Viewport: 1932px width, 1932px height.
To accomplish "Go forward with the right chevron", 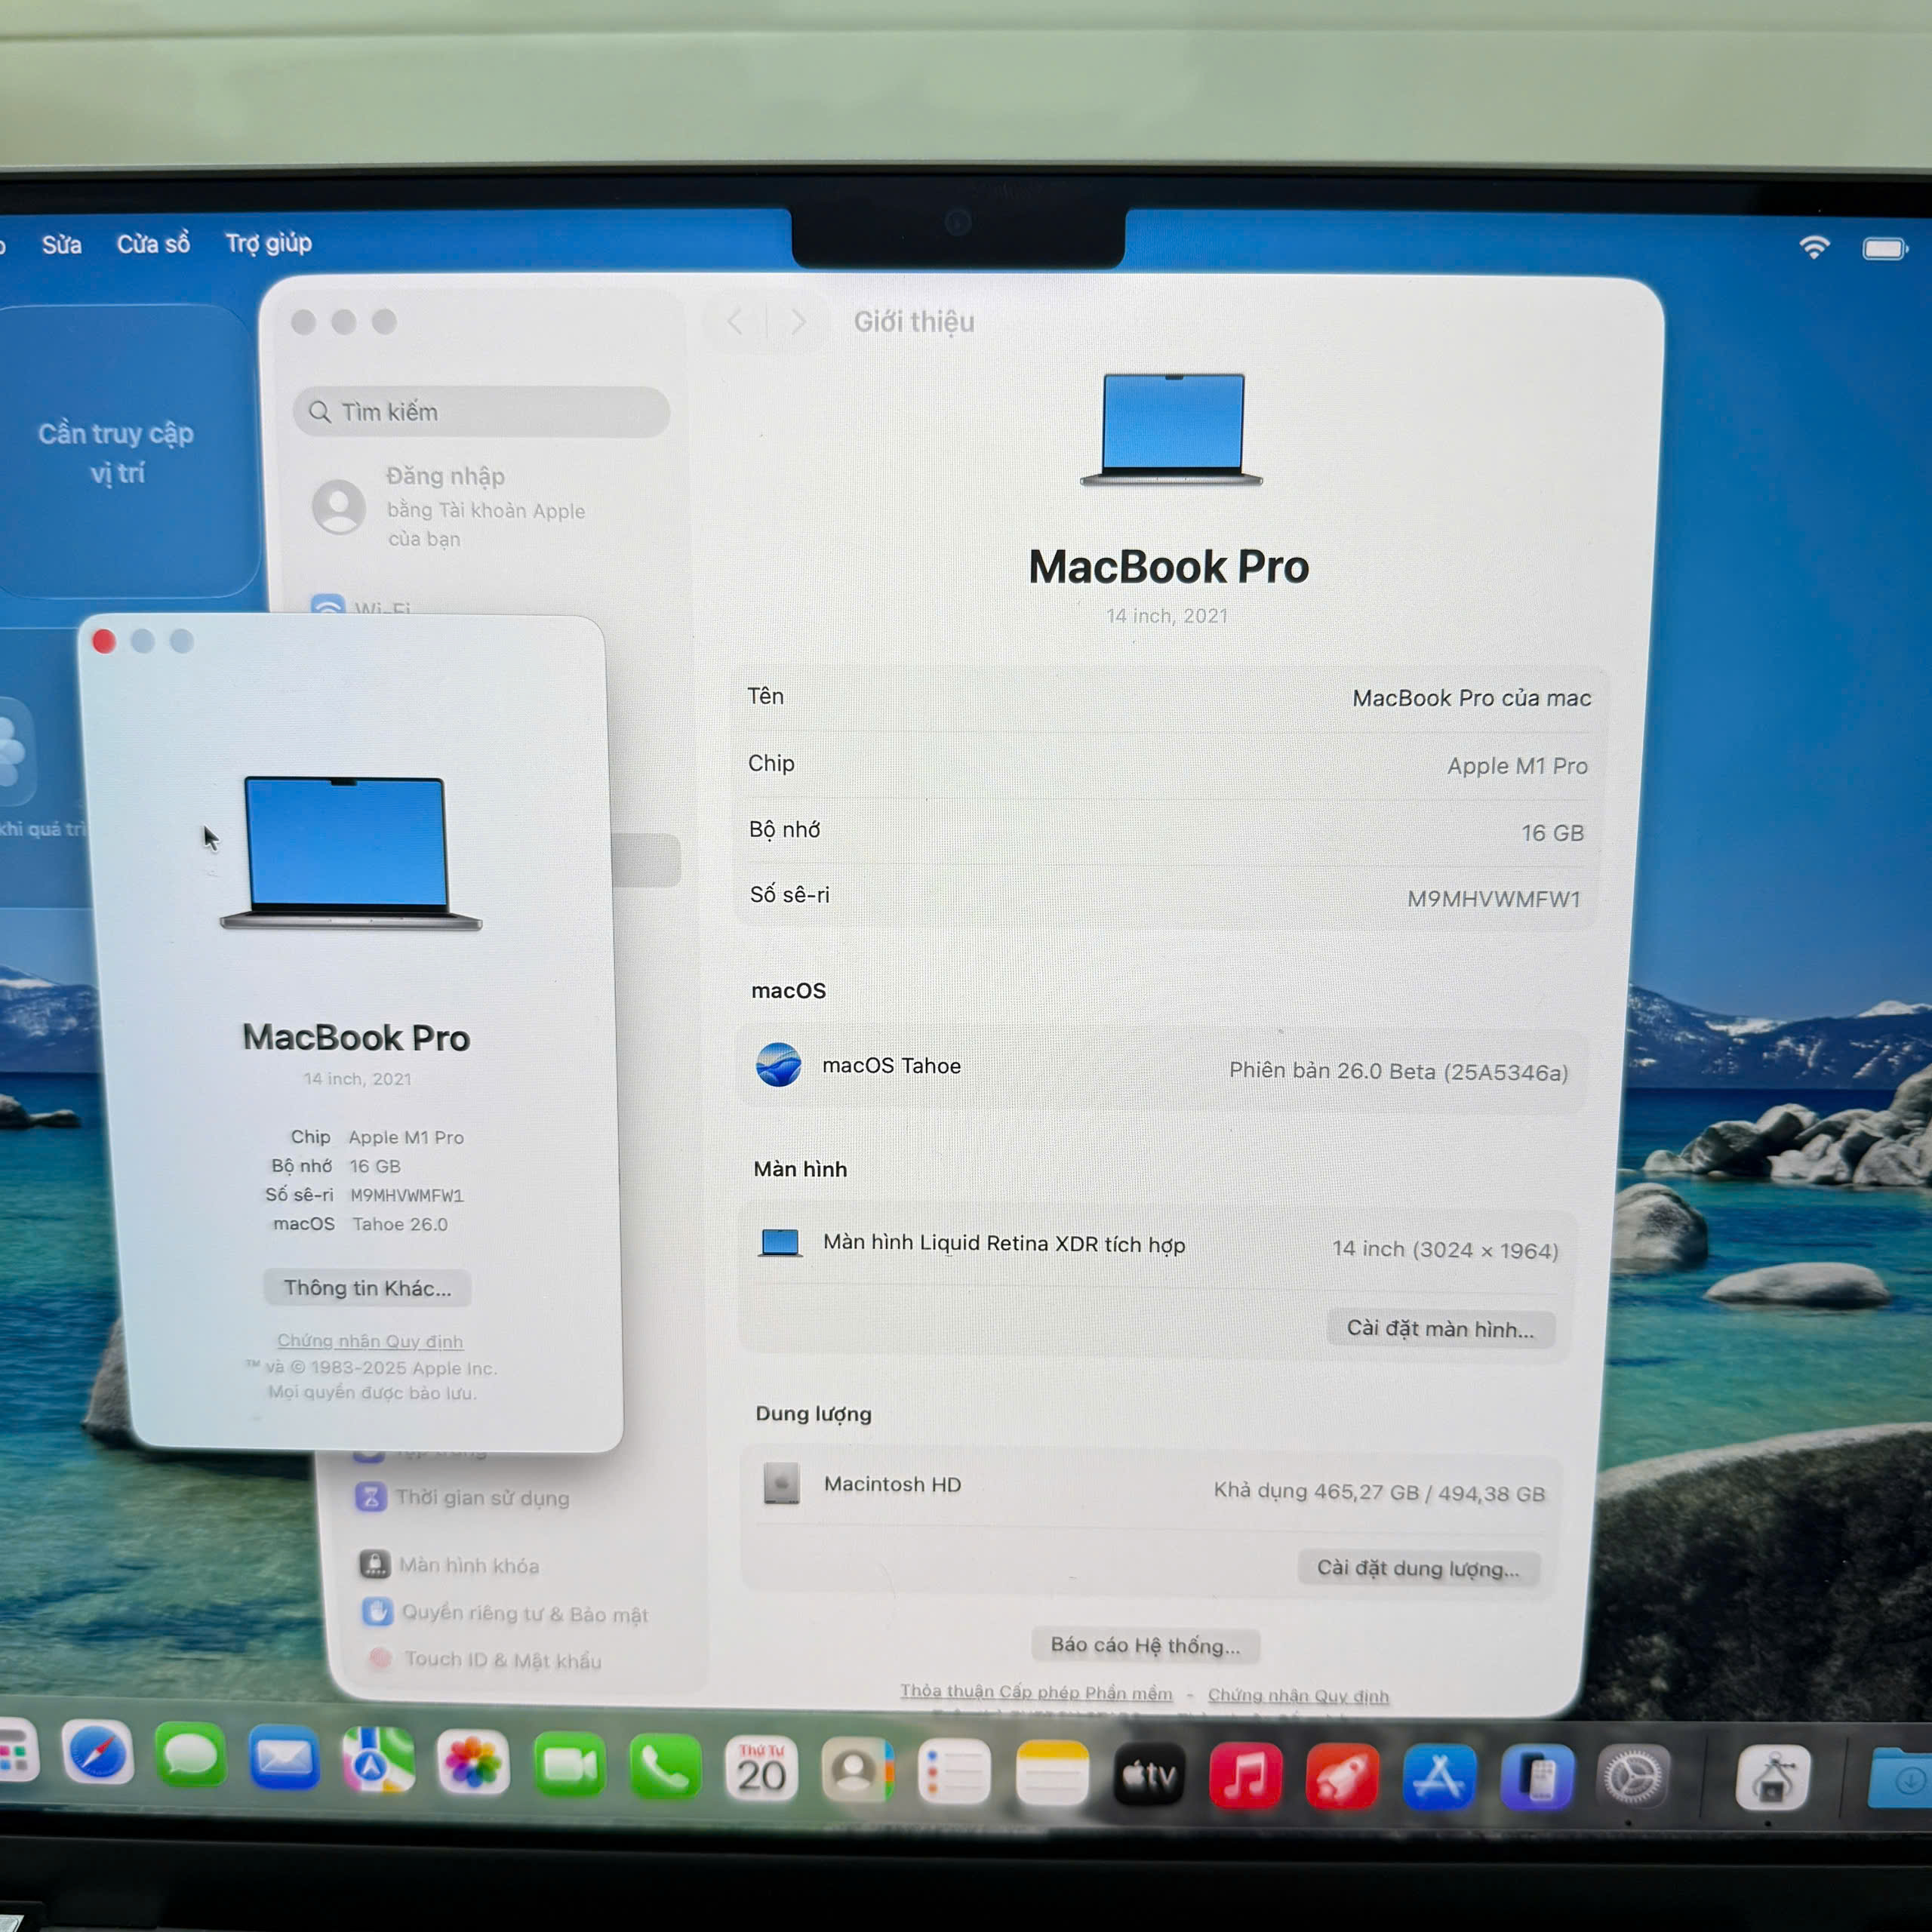I will coord(798,321).
